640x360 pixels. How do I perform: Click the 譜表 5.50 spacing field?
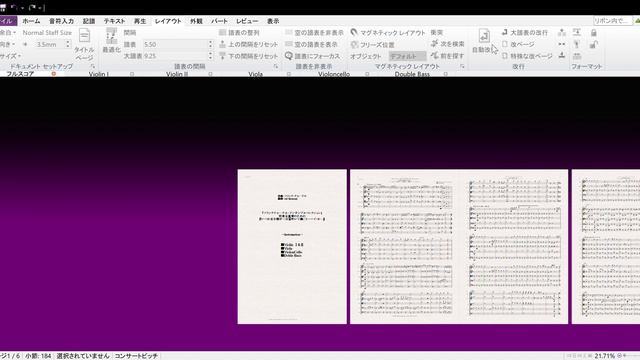(x=175, y=44)
